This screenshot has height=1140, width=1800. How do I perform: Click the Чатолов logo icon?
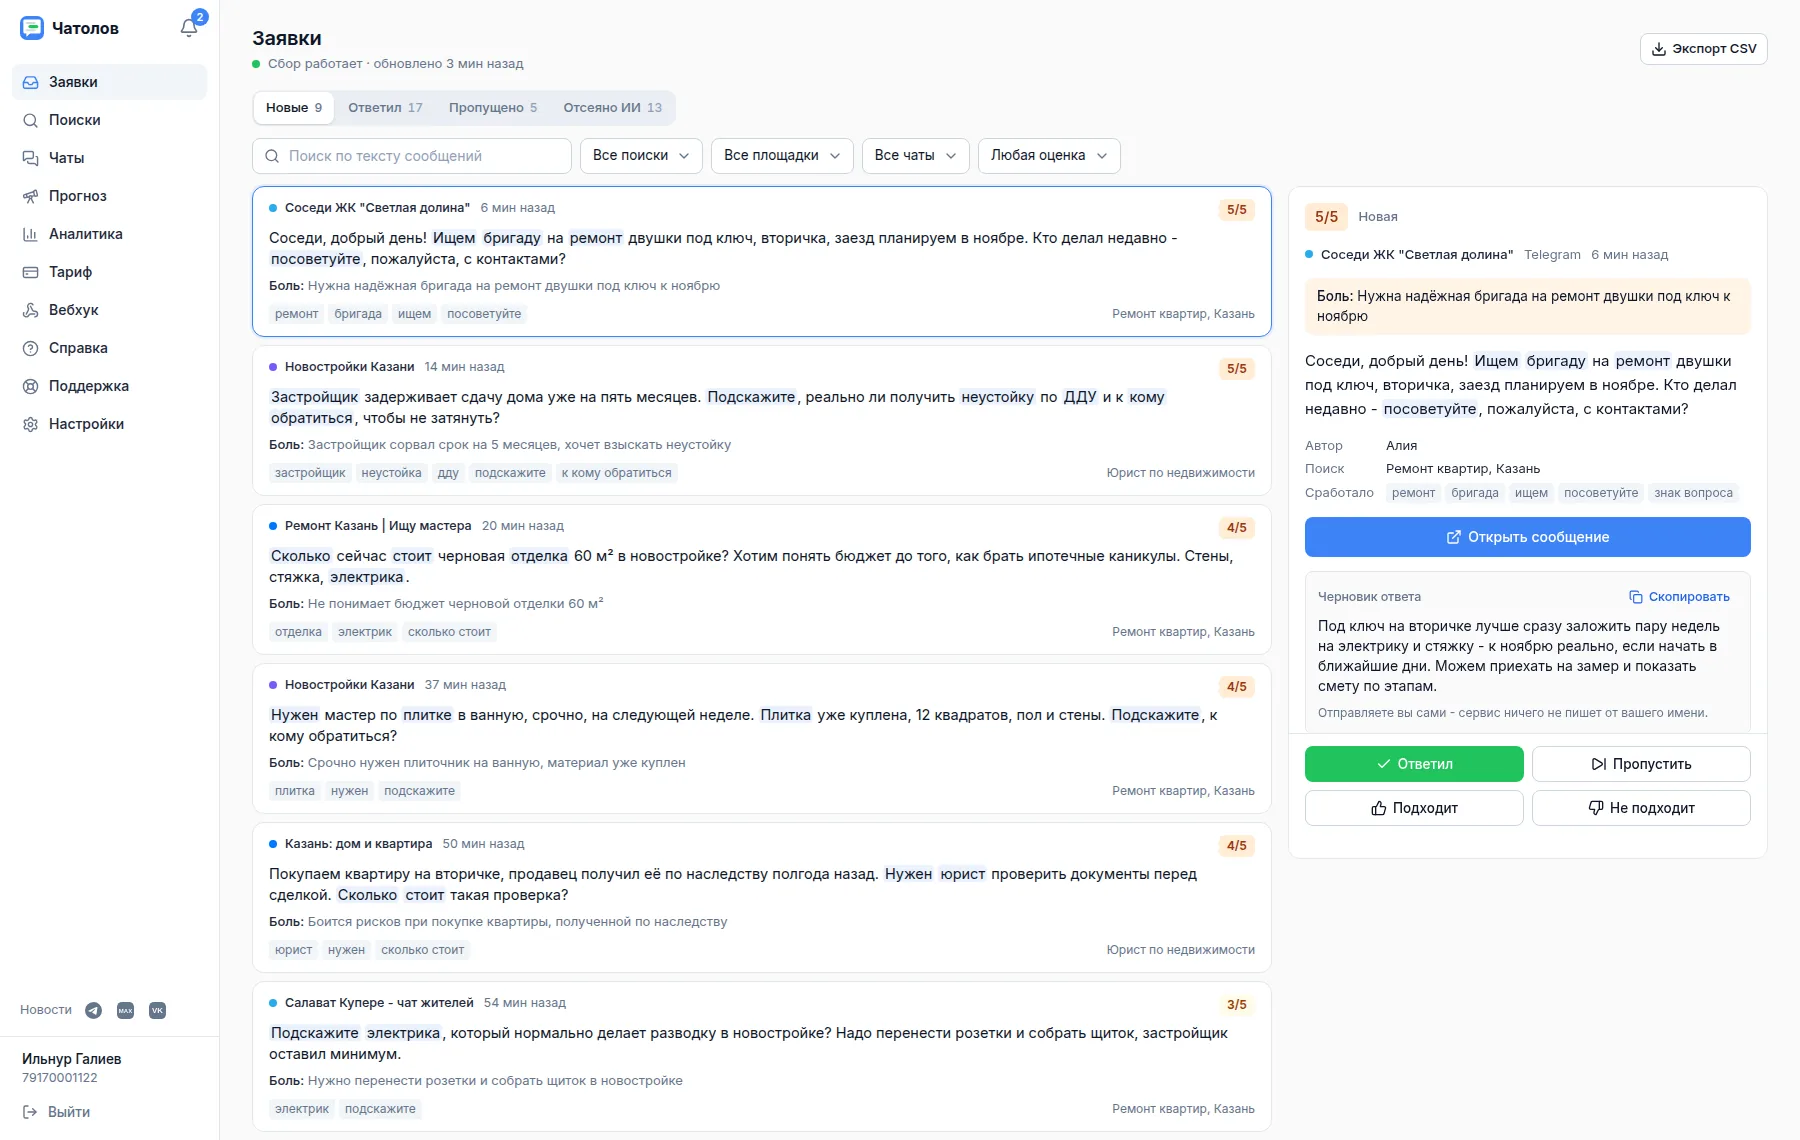(x=32, y=28)
